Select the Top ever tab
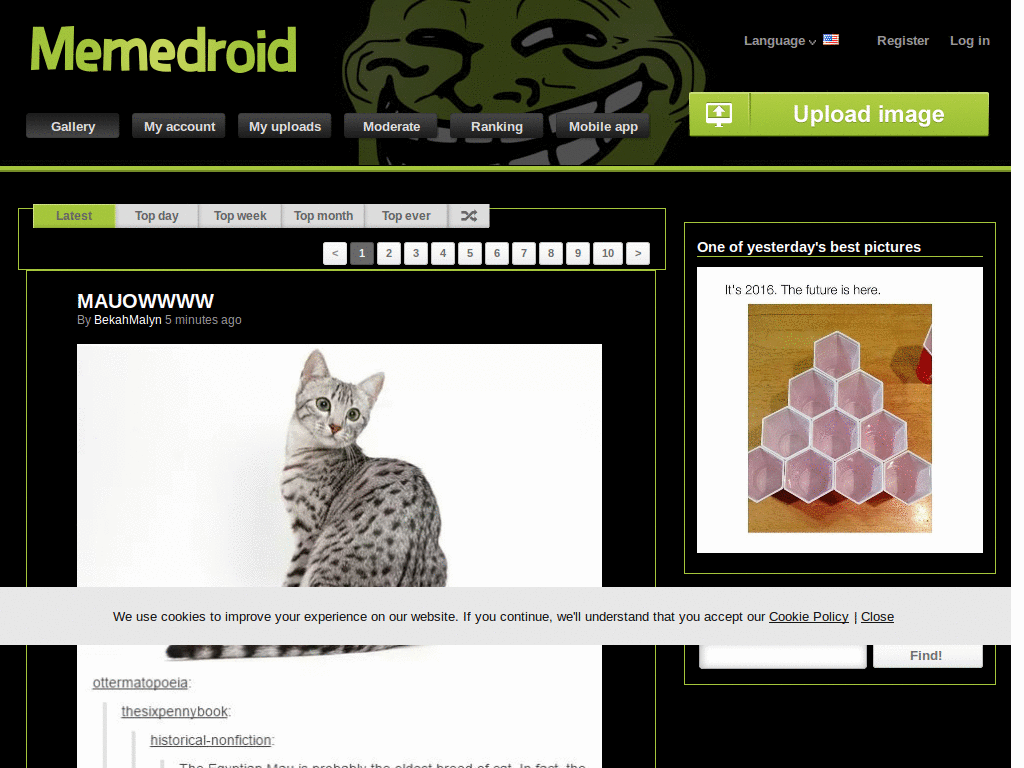The image size is (1024, 768). pos(406,216)
